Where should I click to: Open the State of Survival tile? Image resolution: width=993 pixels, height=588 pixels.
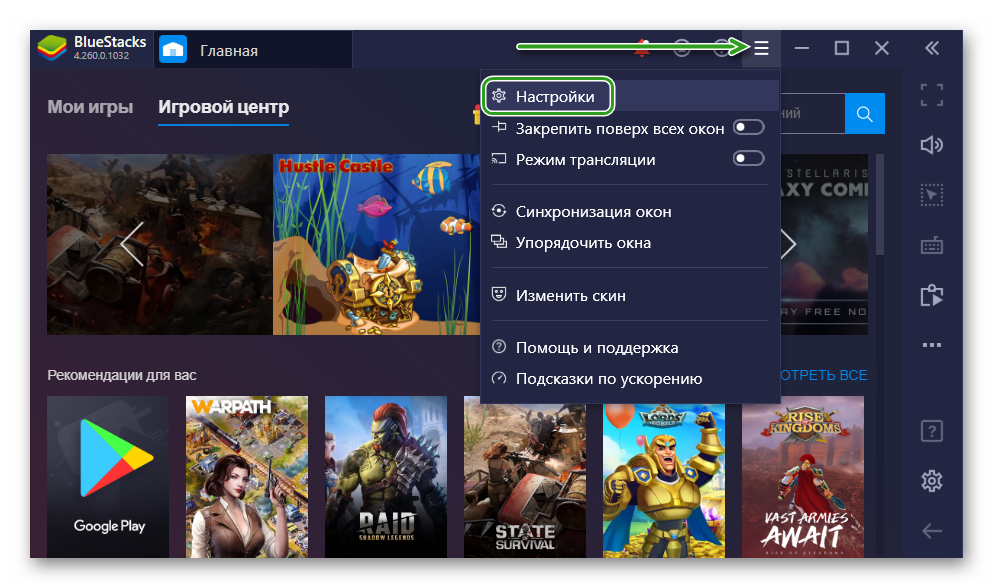tap(525, 480)
